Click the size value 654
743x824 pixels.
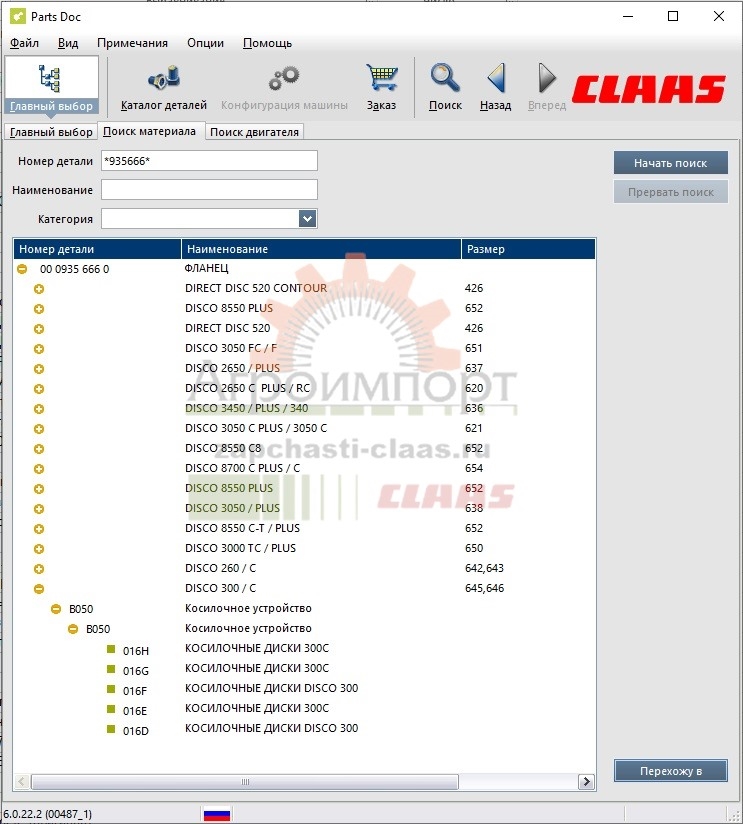pos(474,468)
